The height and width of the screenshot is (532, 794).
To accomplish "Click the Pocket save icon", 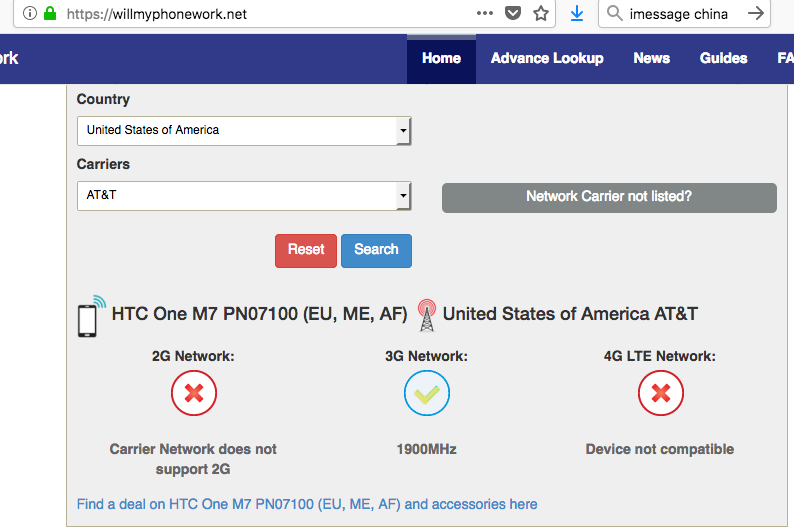I will (513, 14).
